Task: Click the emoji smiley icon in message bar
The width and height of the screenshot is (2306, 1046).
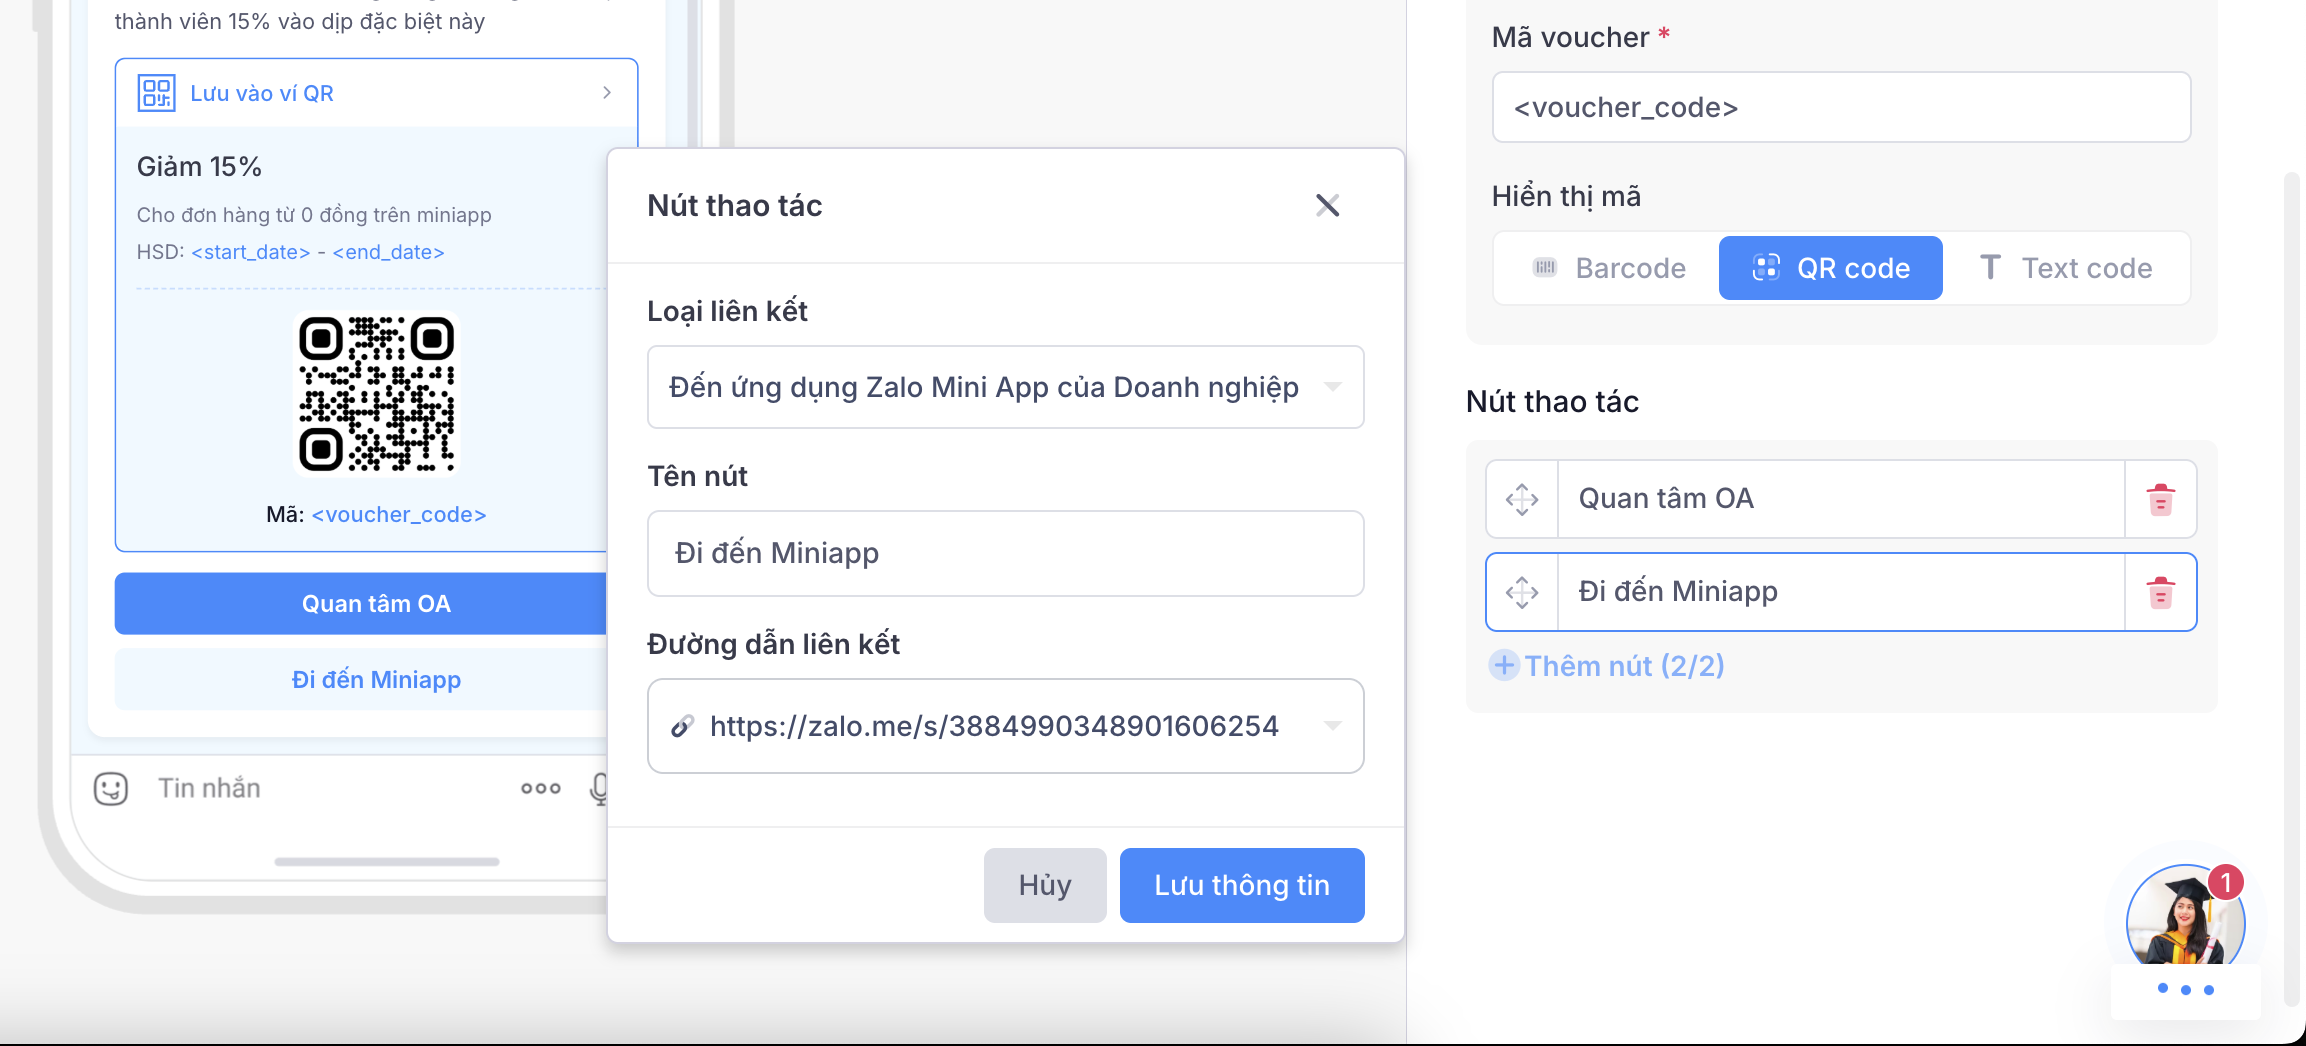Action: 111,789
